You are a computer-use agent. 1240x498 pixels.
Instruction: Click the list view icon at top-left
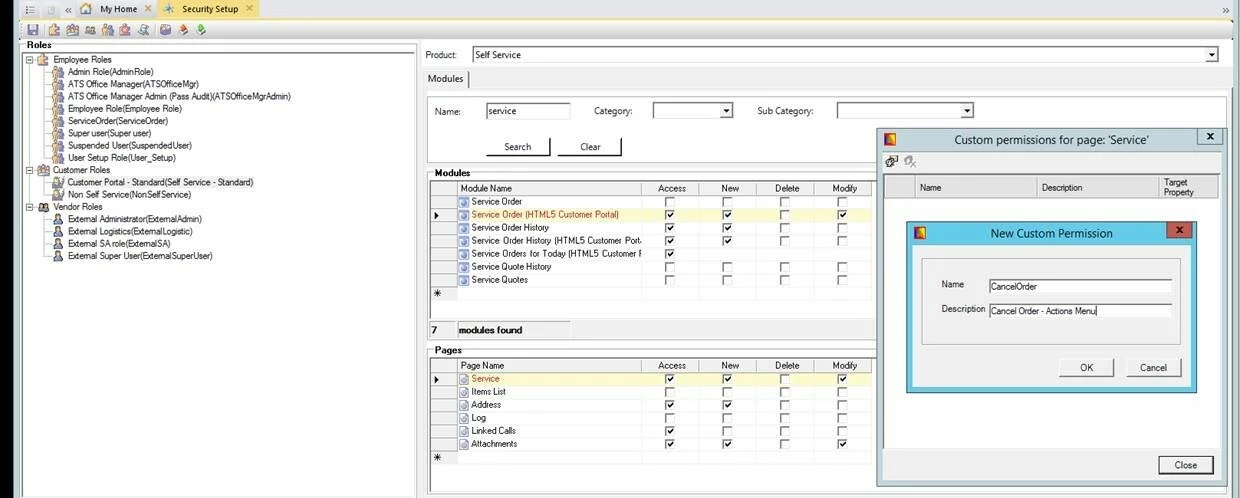[x=30, y=9]
